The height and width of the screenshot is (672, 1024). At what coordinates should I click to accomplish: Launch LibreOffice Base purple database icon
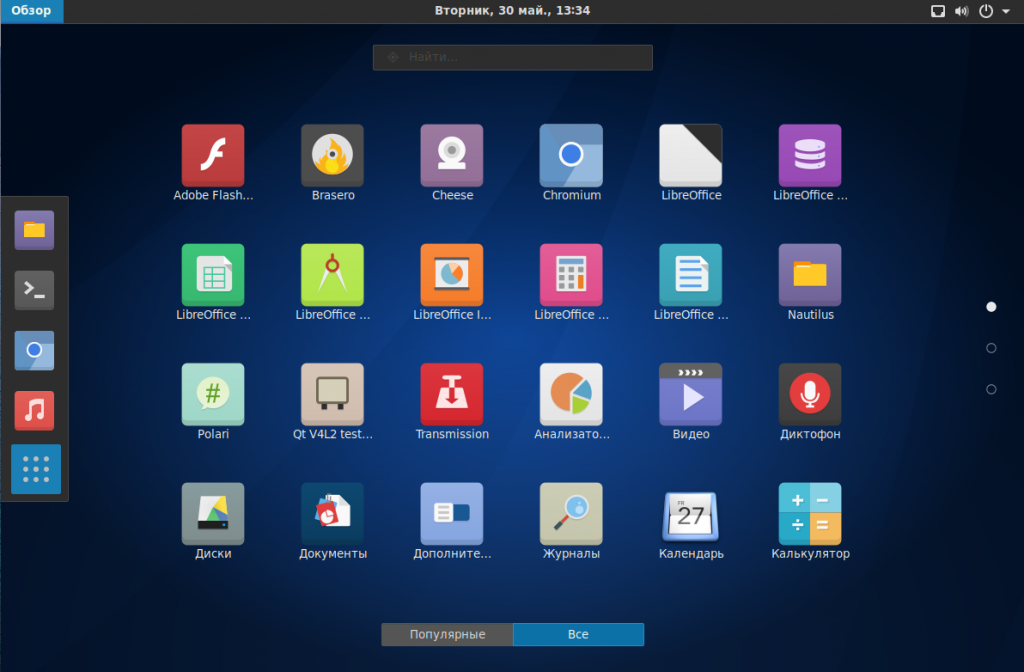(x=810, y=156)
